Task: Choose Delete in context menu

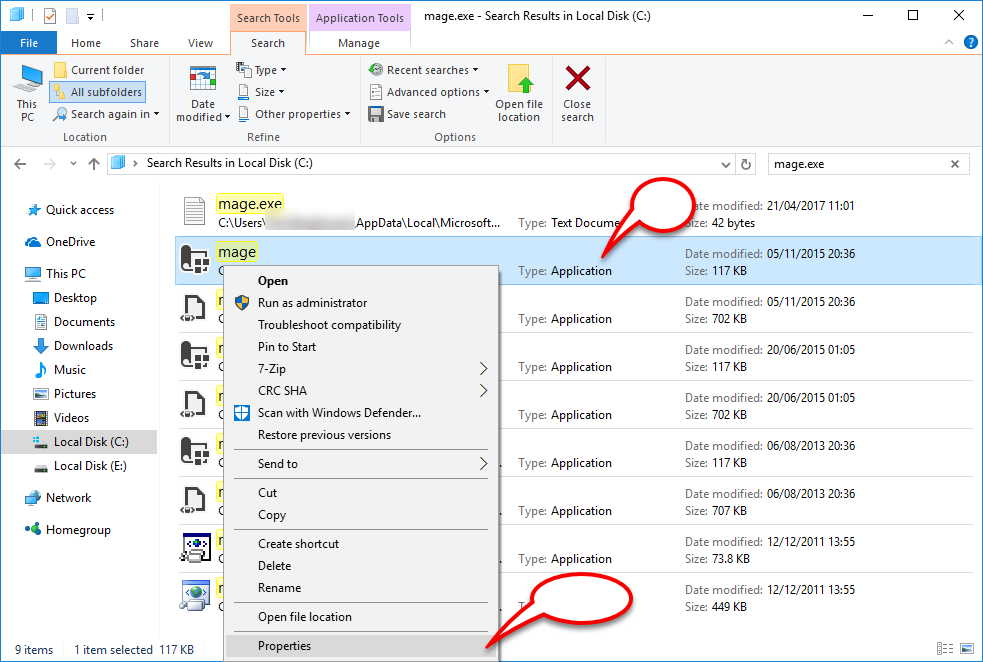Action: pos(361,565)
